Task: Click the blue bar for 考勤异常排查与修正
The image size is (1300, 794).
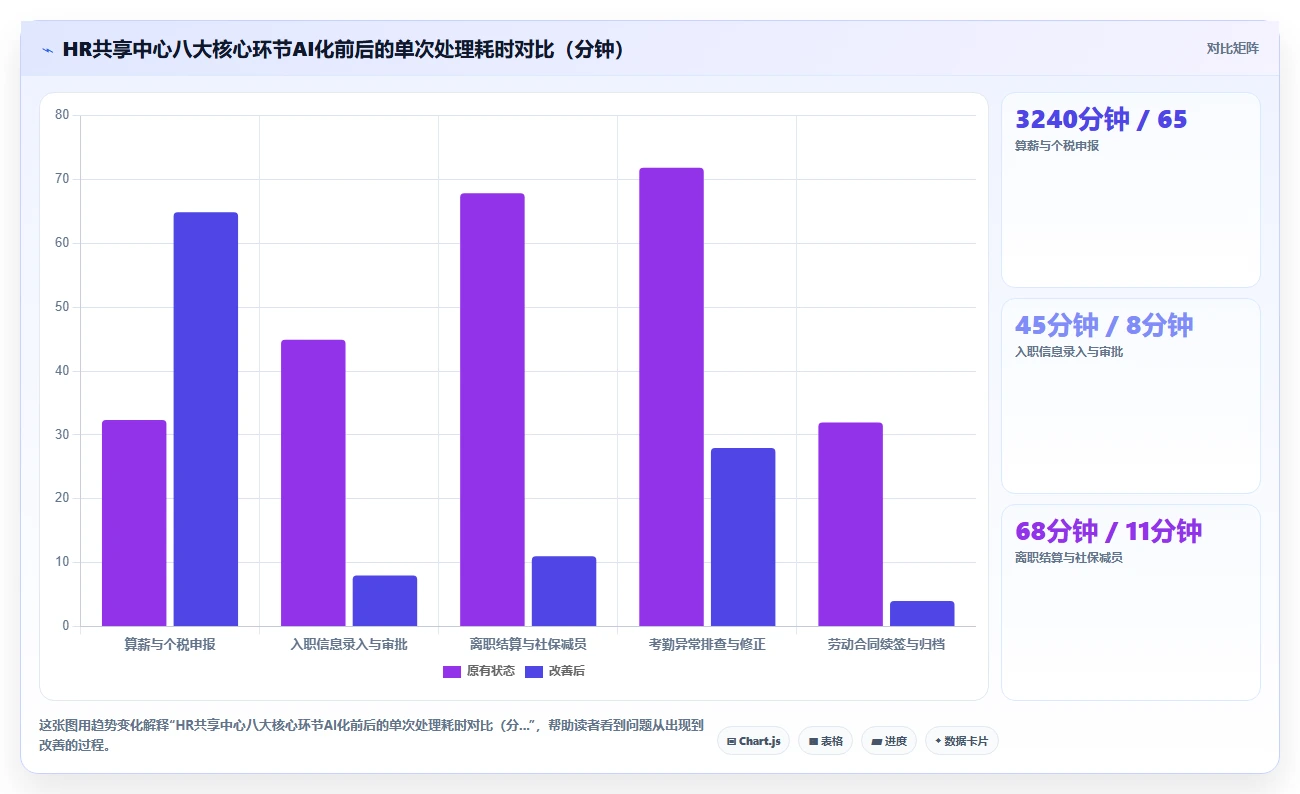Action: click(743, 537)
